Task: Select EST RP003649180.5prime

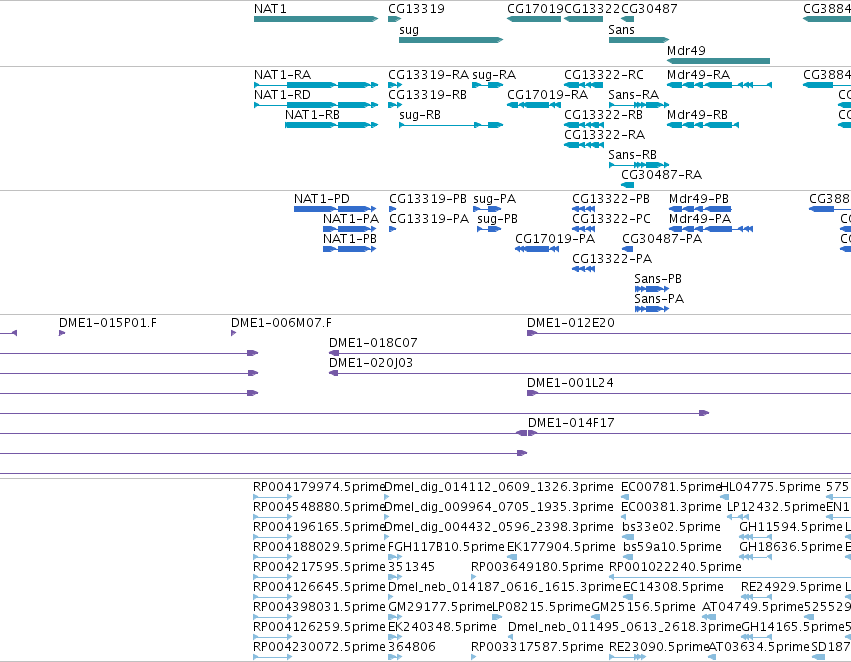Action: click(474, 577)
